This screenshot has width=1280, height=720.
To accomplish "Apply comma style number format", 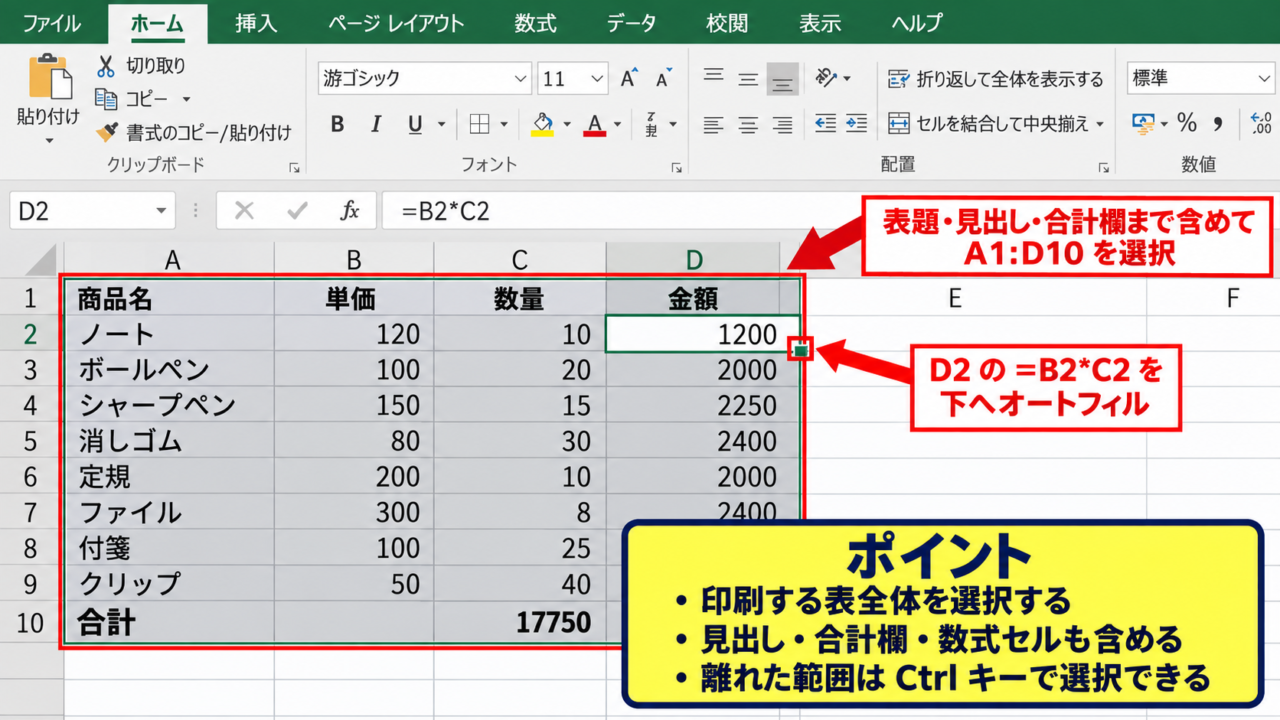I will [x=1218, y=124].
